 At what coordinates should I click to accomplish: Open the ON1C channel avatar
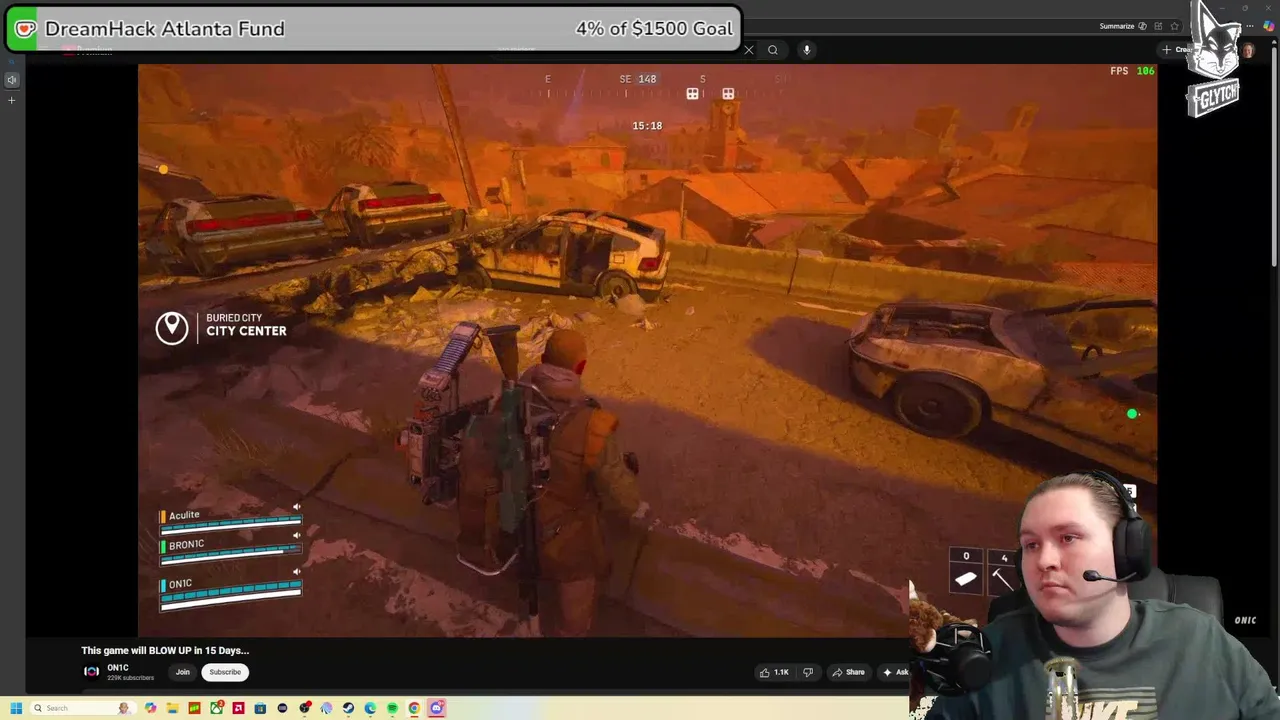92,672
